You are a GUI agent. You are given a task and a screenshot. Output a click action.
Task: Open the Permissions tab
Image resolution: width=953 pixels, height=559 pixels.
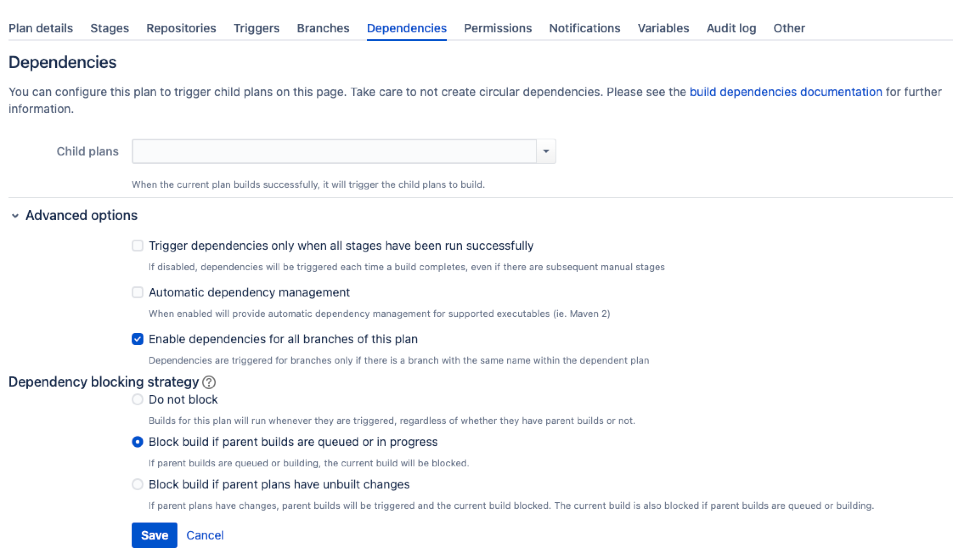point(498,28)
